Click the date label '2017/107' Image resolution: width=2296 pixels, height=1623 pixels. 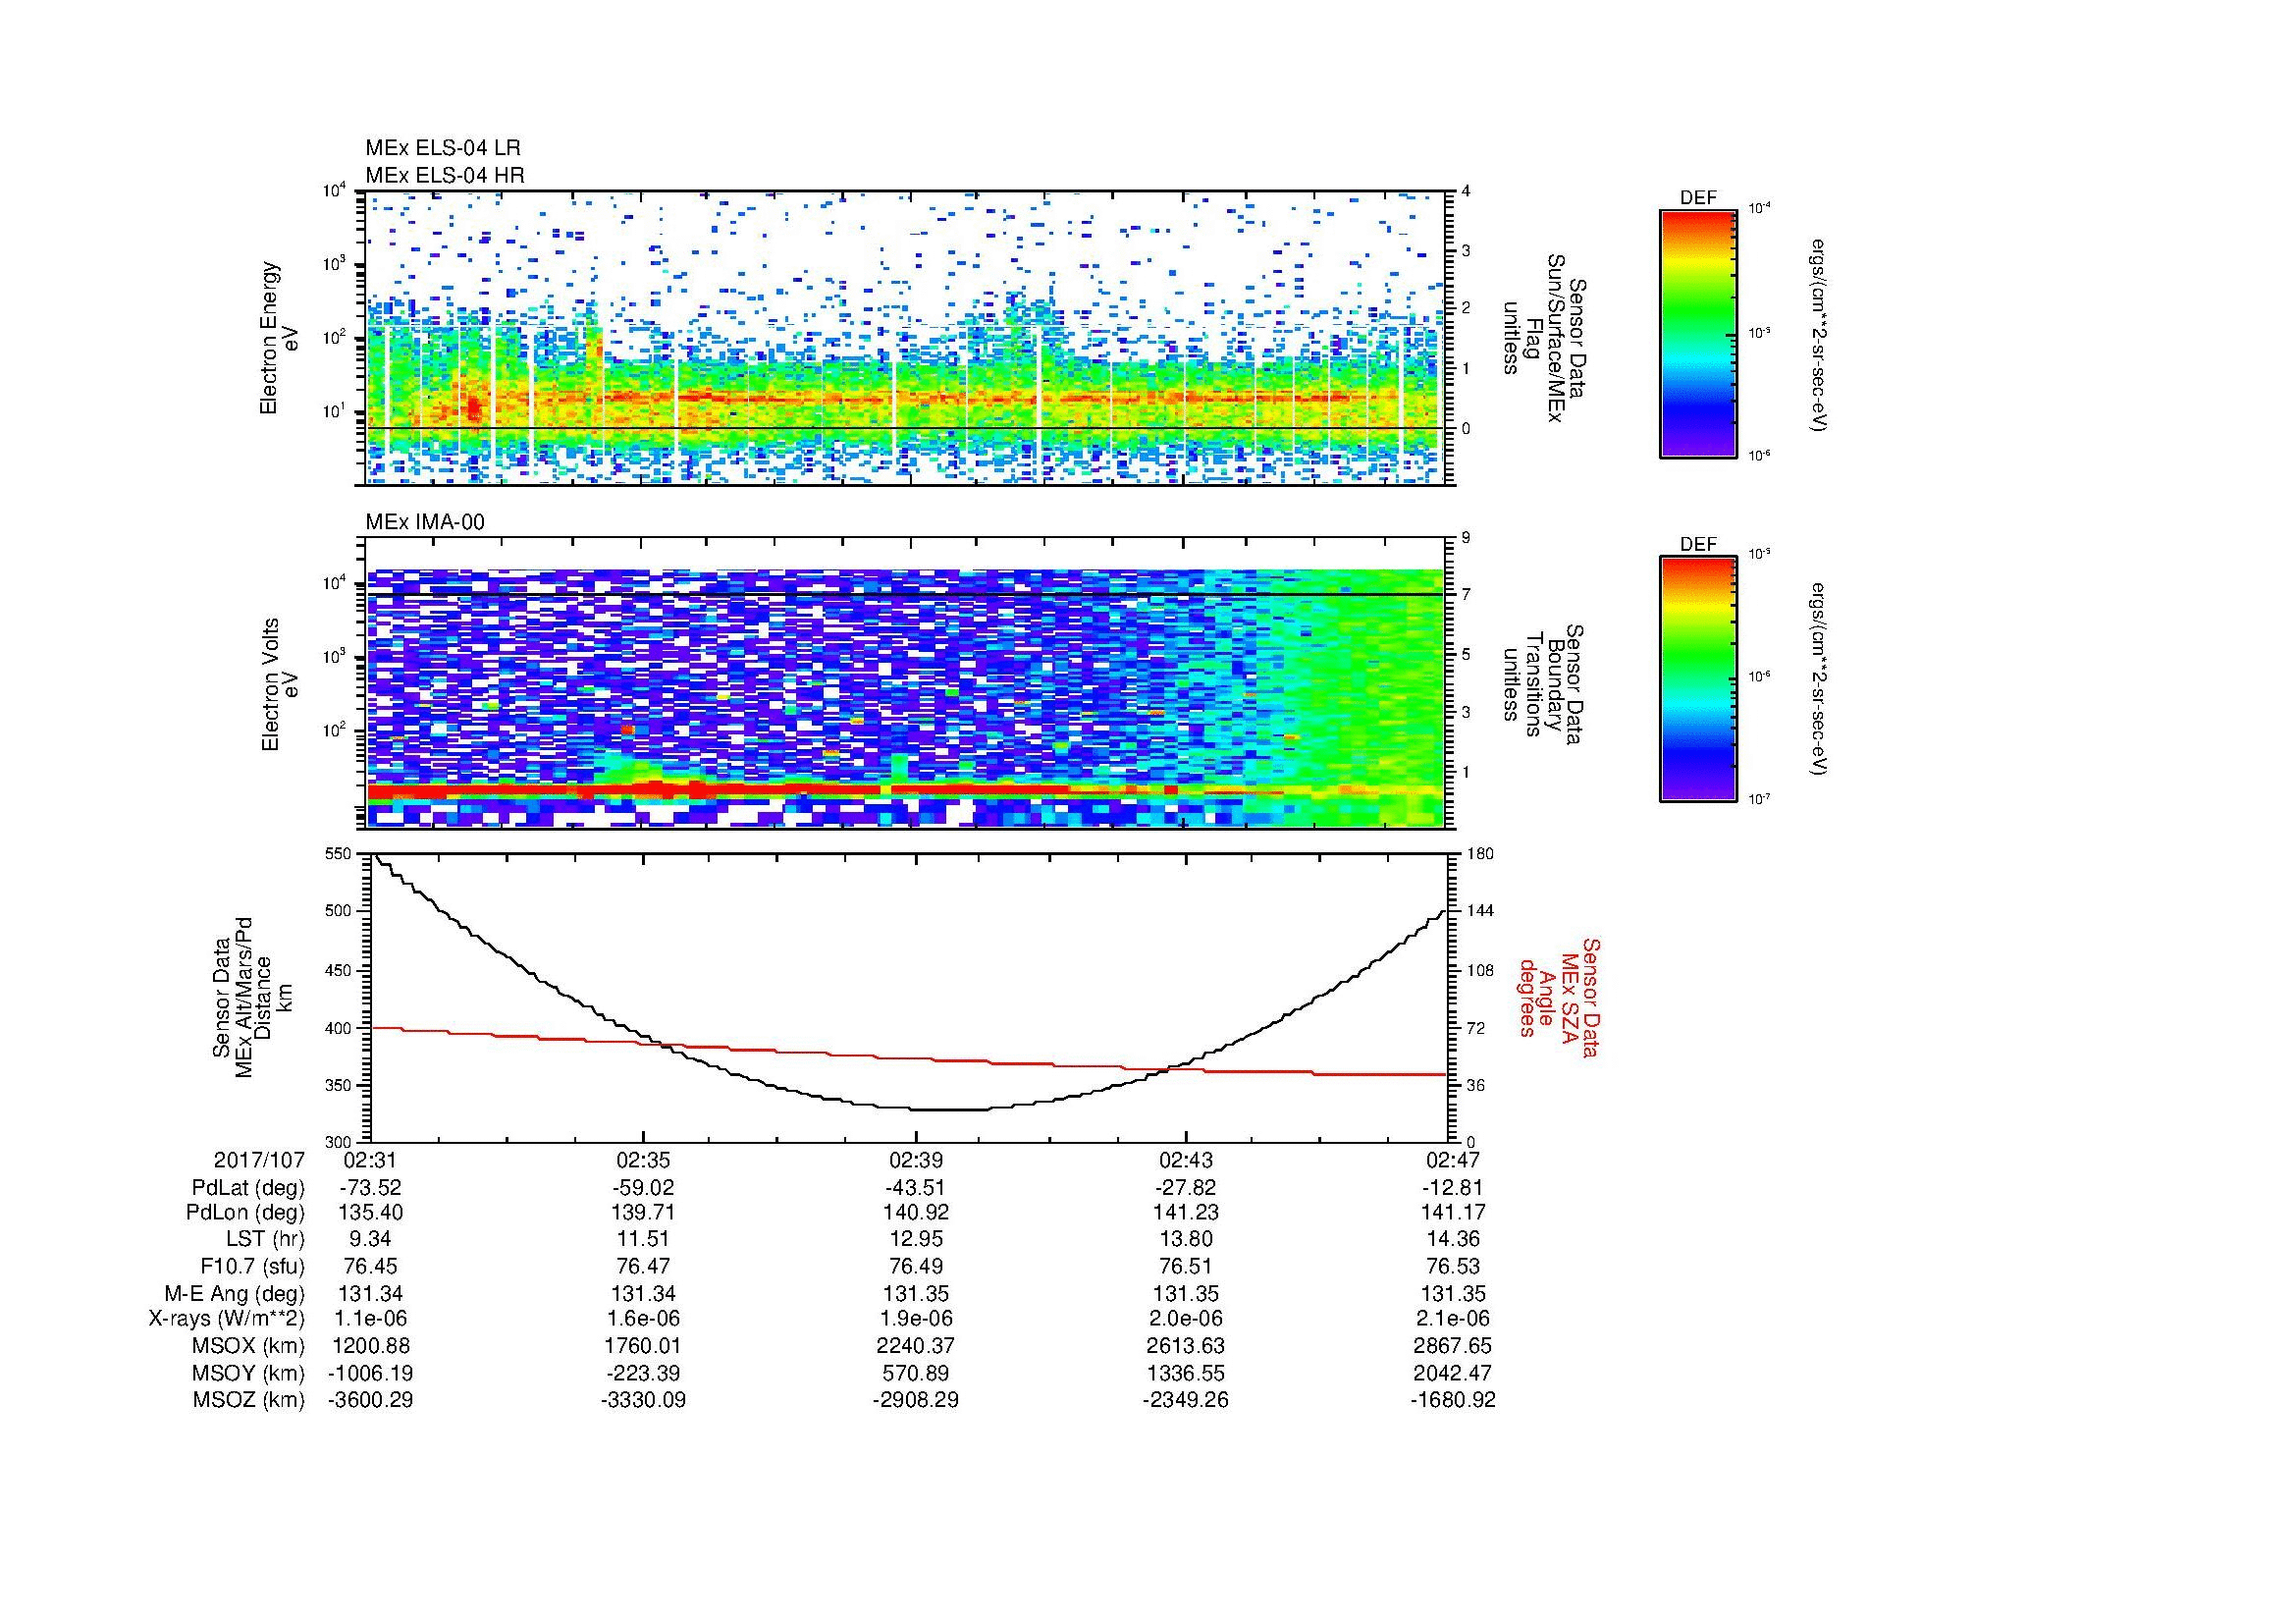(x=259, y=1161)
